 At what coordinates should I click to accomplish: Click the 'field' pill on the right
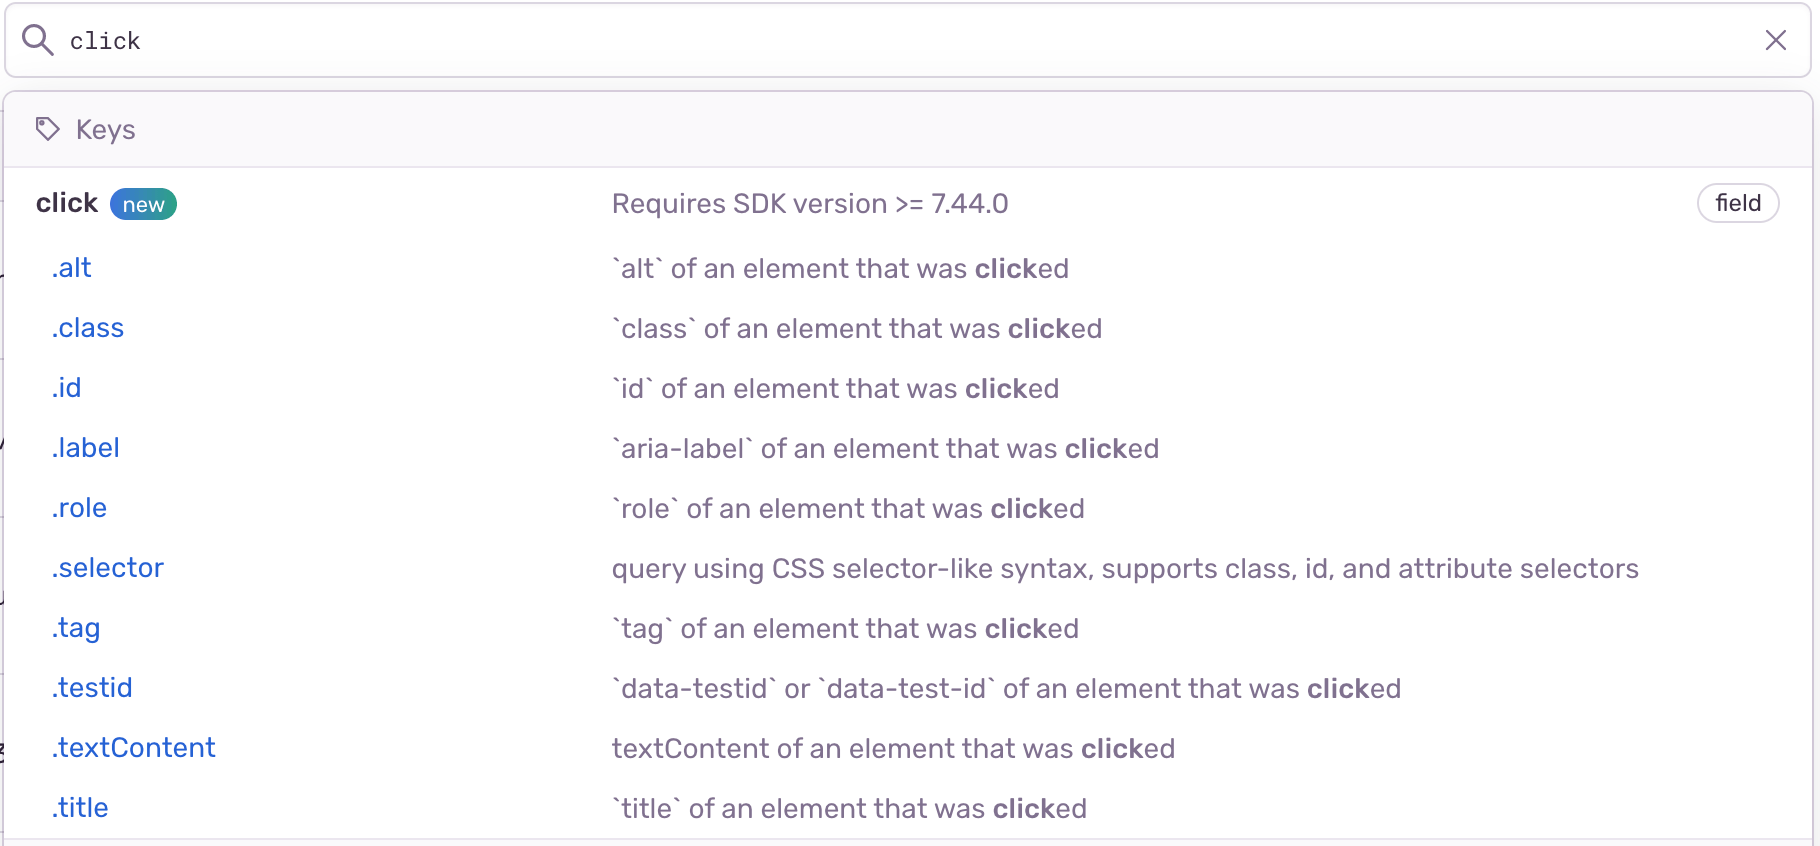coord(1738,203)
